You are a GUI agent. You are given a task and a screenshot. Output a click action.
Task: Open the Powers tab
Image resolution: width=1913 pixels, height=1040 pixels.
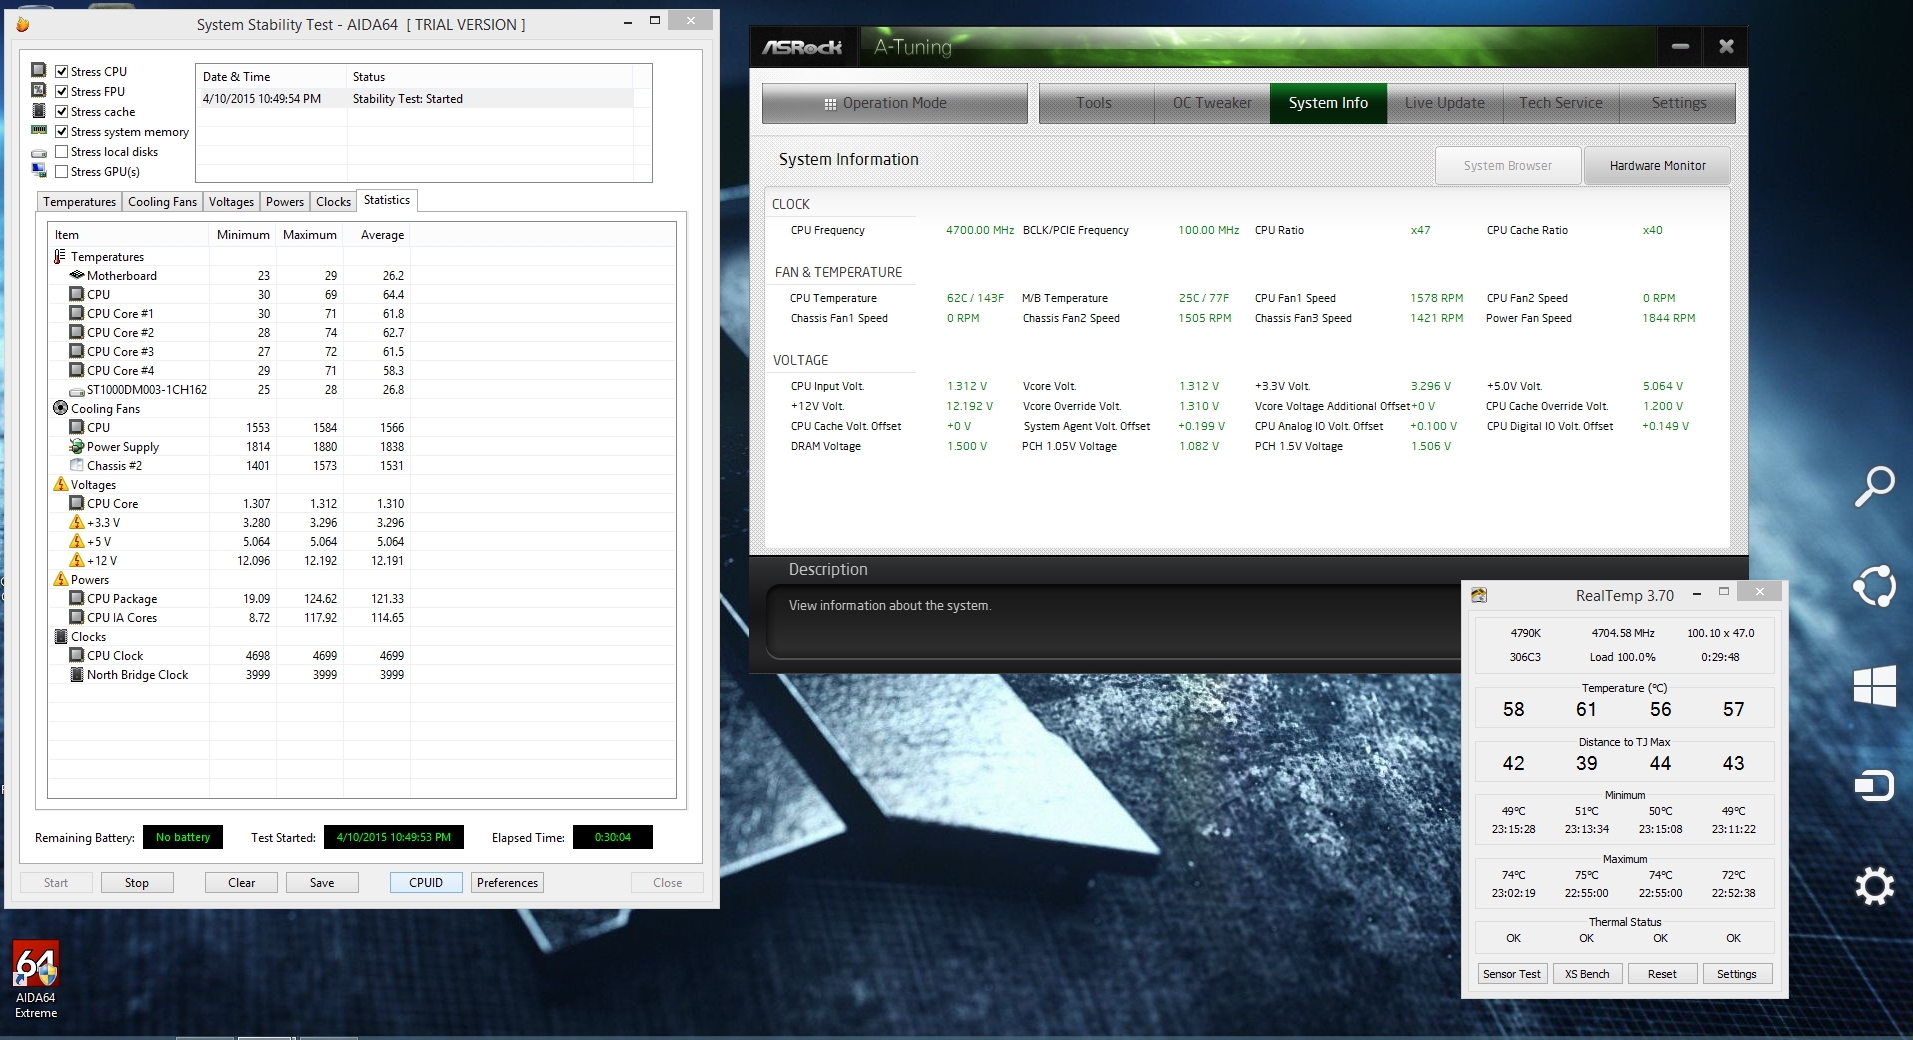point(285,202)
